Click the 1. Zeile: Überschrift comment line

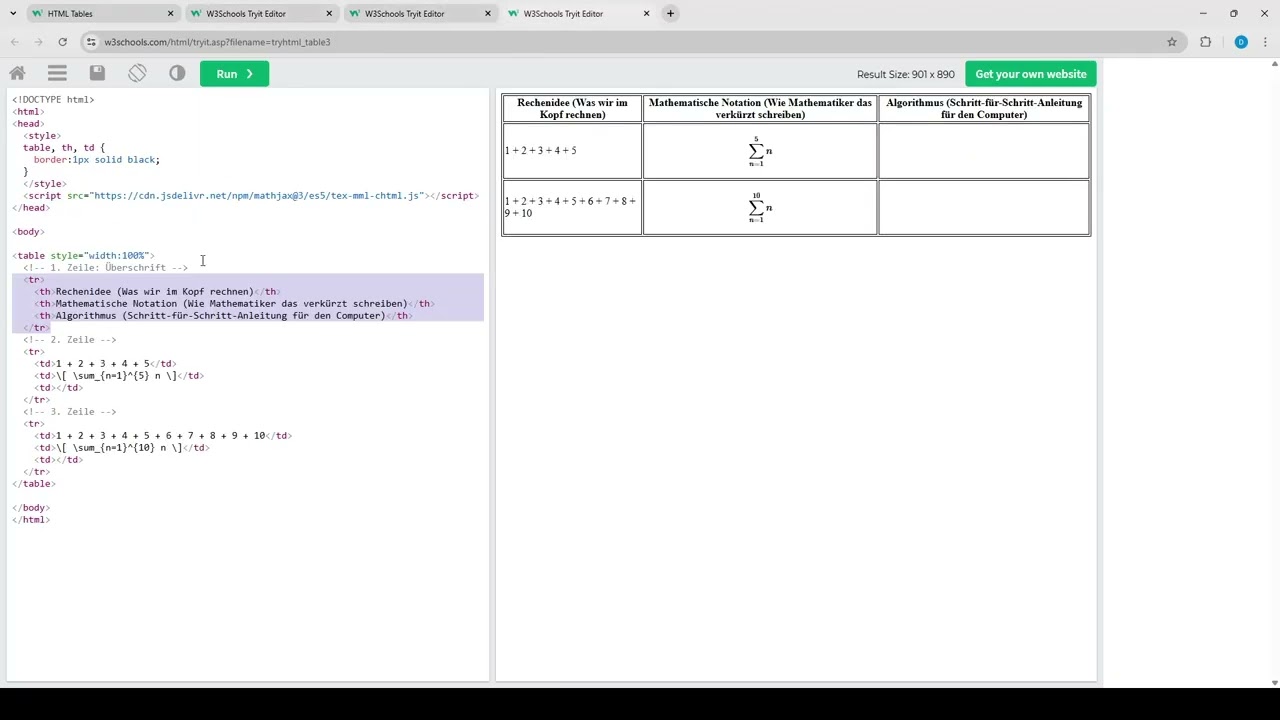(105, 268)
